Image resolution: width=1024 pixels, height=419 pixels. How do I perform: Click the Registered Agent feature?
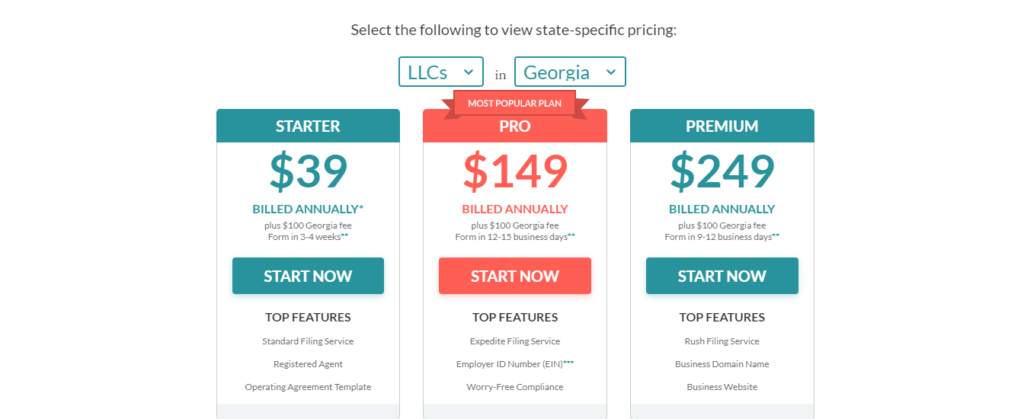[308, 364]
